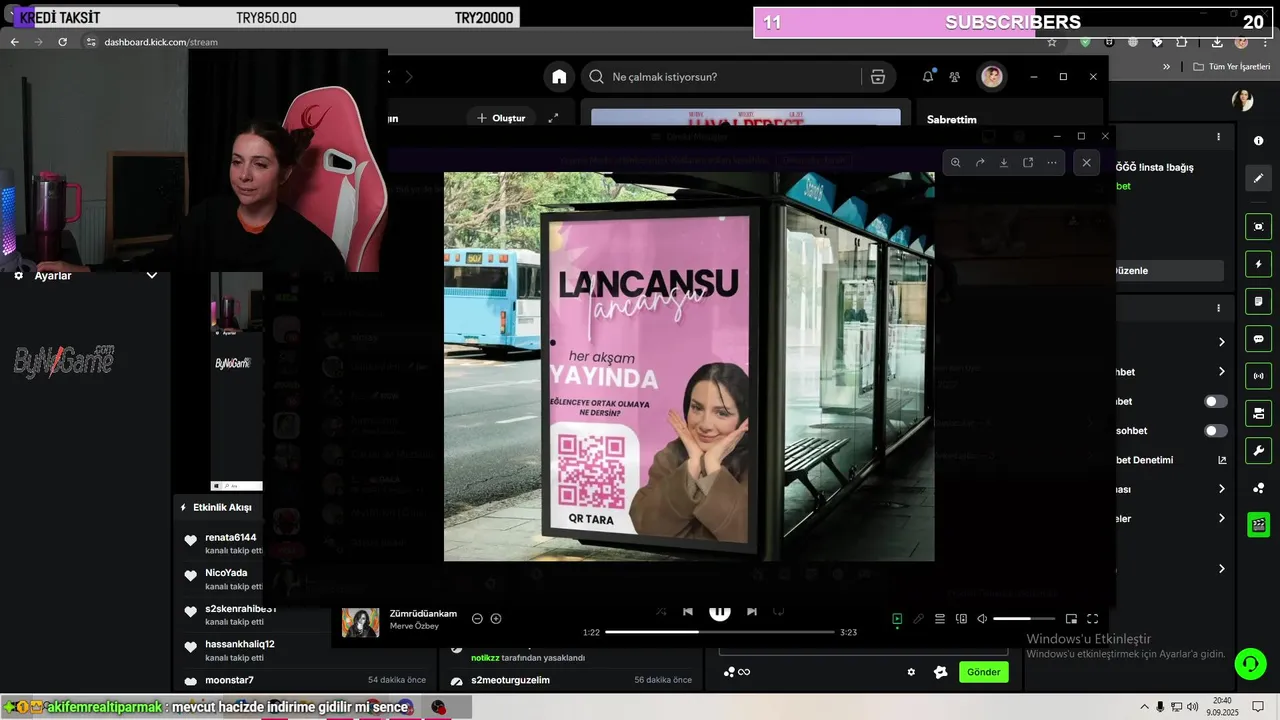
Task: Forward the image with share arrow
Action: [980, 162]
